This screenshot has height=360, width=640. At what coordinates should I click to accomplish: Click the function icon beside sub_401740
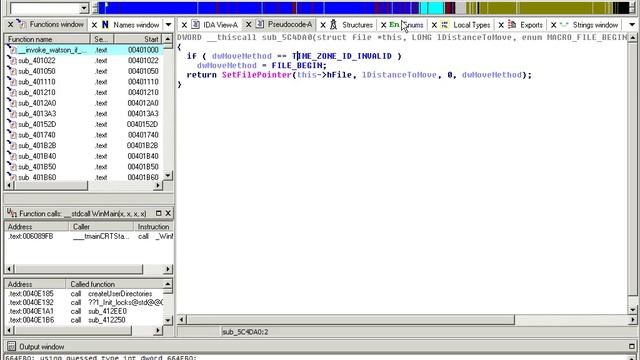[x=12, y=134]
